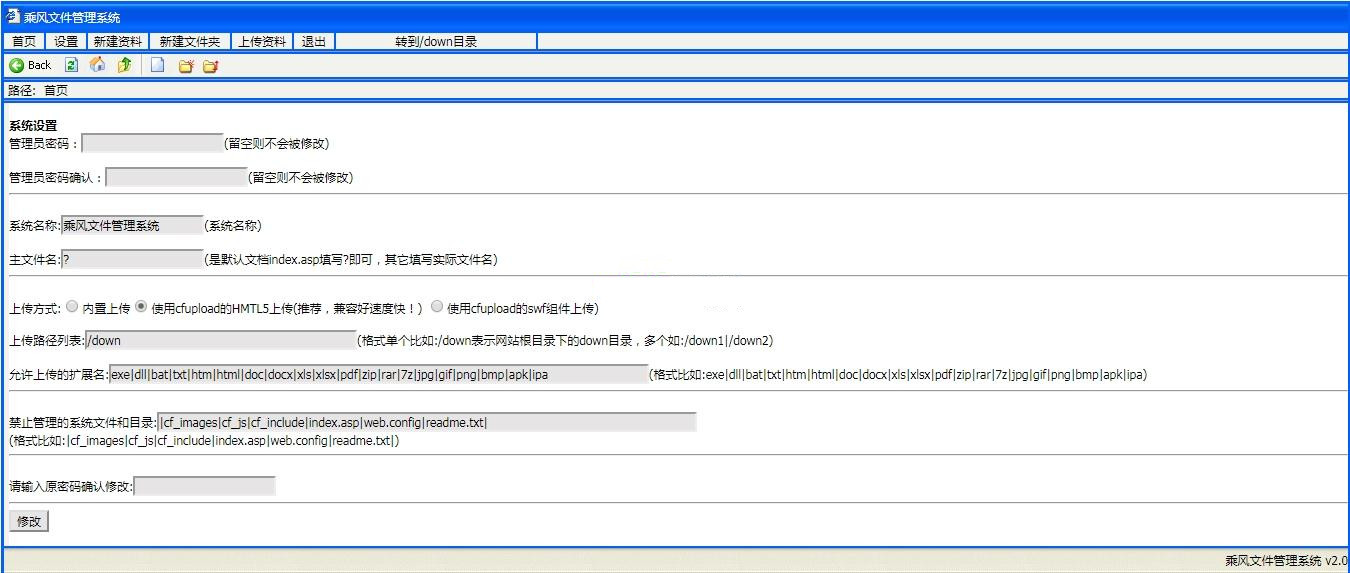Select the 内置上传 upload method
Screen dimensions: 1350x573
coord(72,307)
